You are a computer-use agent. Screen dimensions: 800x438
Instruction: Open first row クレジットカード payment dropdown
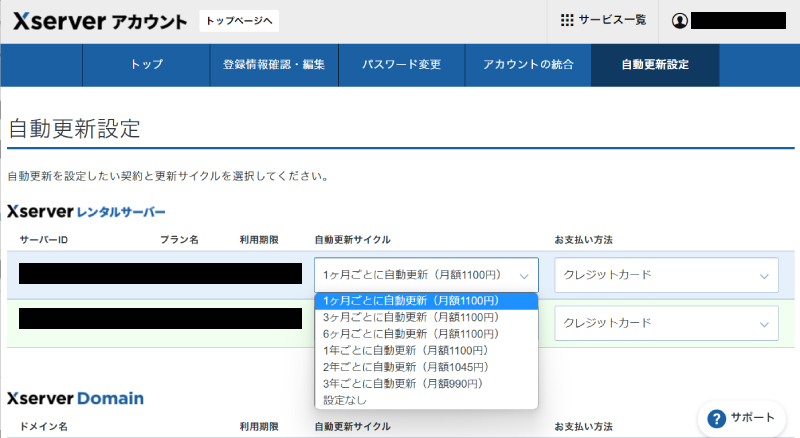point(666,275)
